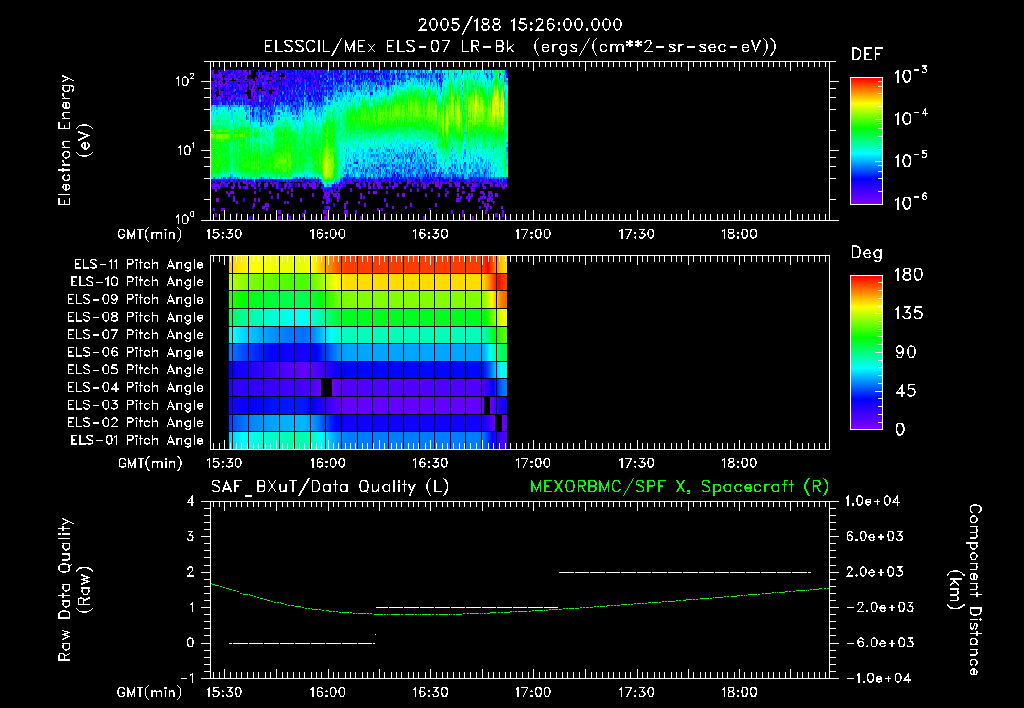Viewport: 1024px width, 708px height.
Task: Click the ELS-03 Pitch Angle row label
Action: (136, 405)
